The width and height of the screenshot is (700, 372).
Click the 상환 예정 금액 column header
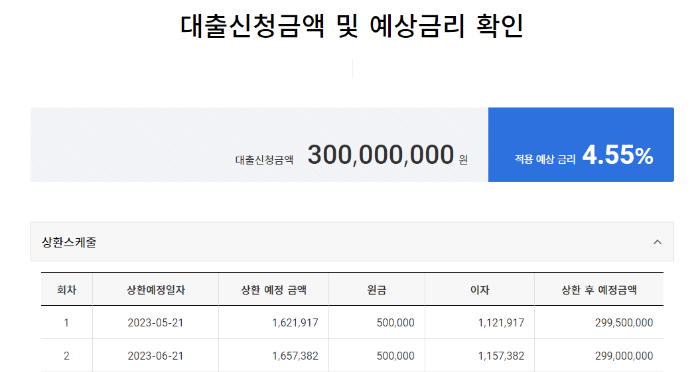[274, 290]
